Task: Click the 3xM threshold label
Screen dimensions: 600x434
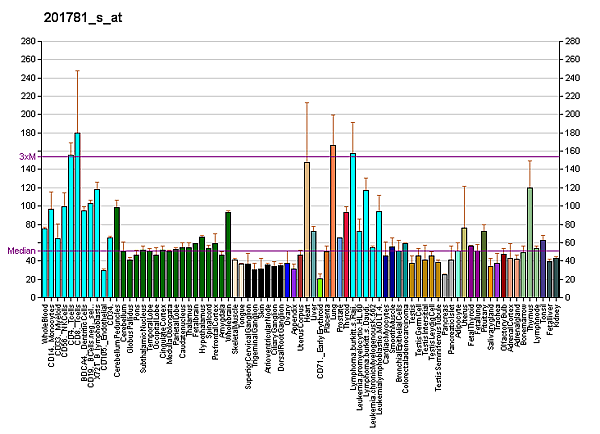Action: pyautogui.click(x=27, y=157)
